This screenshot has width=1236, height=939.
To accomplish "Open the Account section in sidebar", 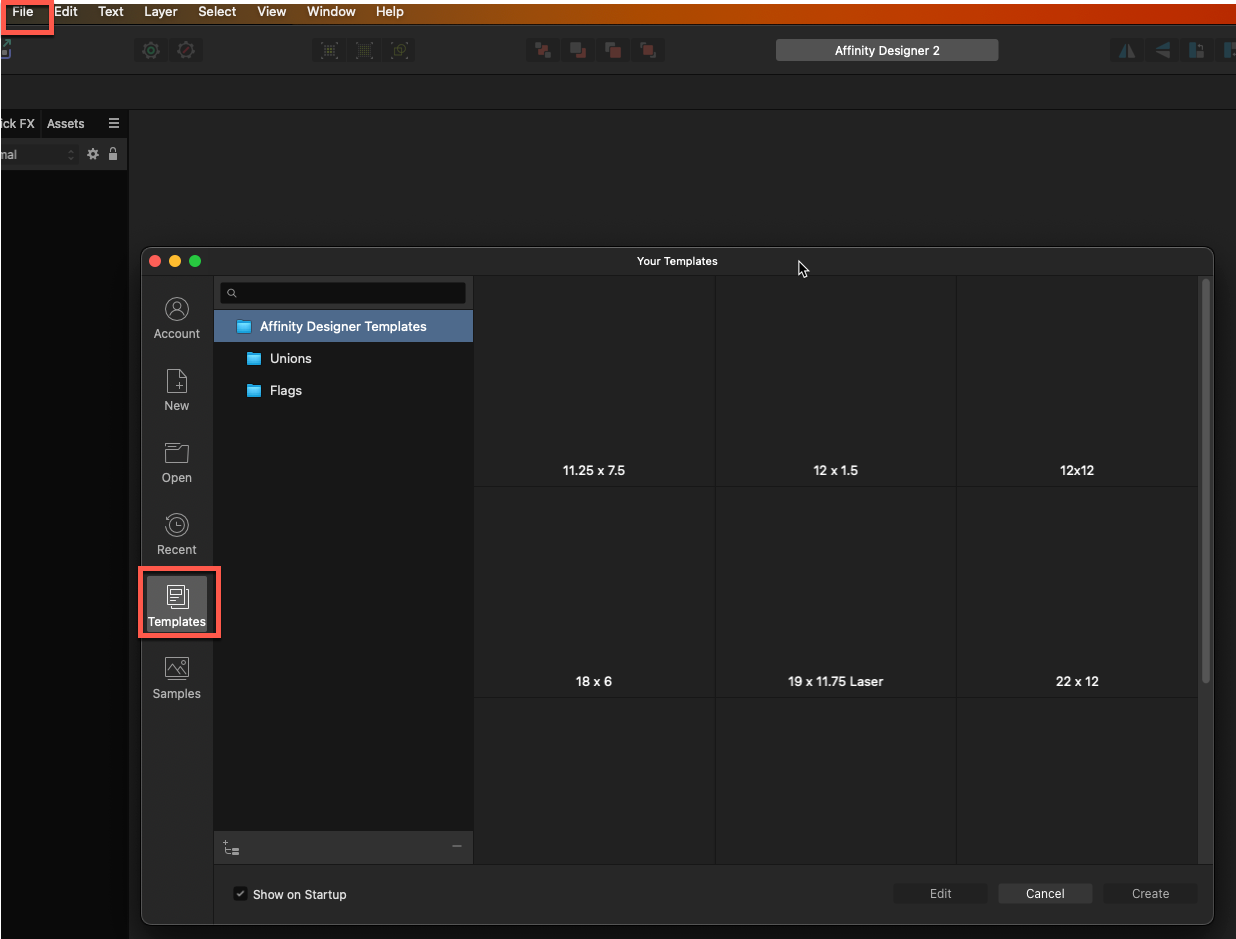I will 177,318.
